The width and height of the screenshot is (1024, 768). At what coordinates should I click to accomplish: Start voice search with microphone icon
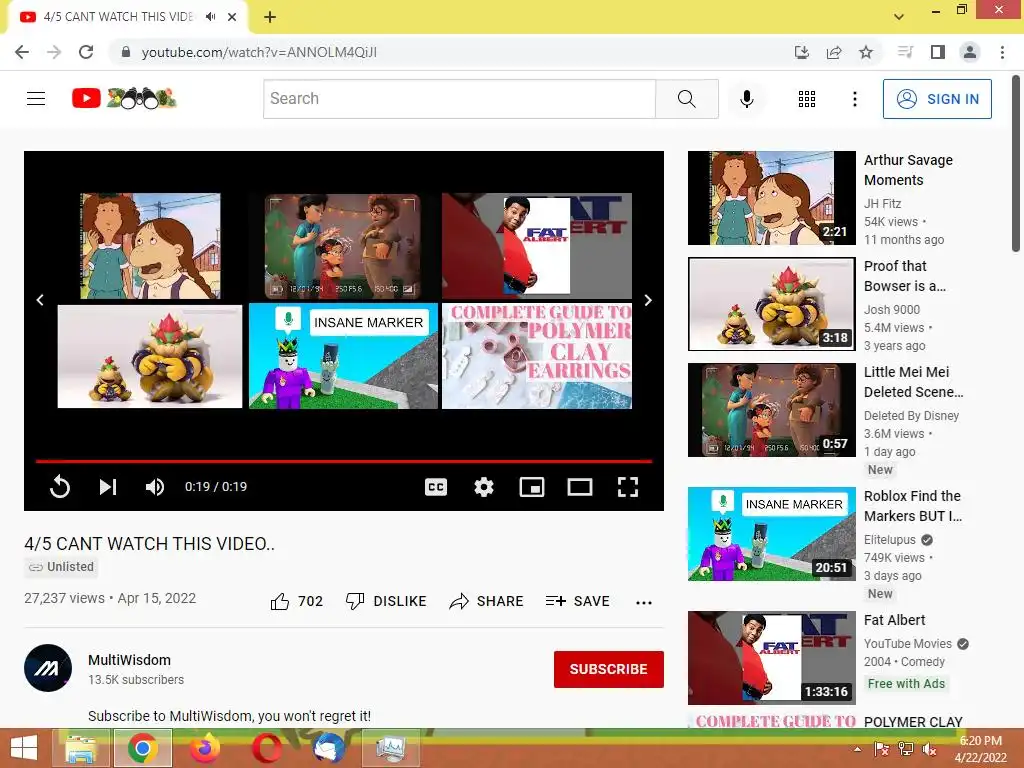pyautogui.click(x=746, y=99)
